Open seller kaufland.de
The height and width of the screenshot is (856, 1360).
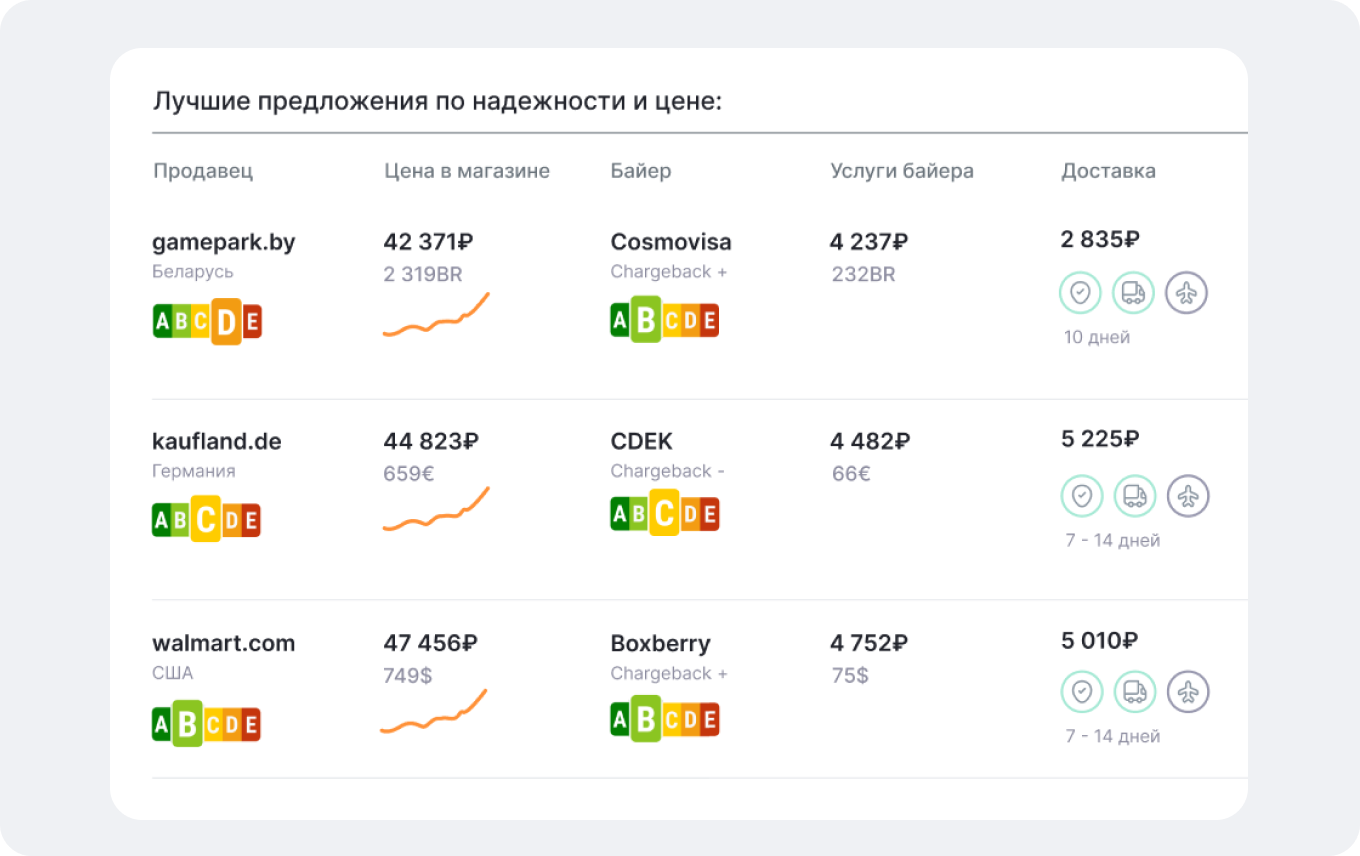coord(217,441)
